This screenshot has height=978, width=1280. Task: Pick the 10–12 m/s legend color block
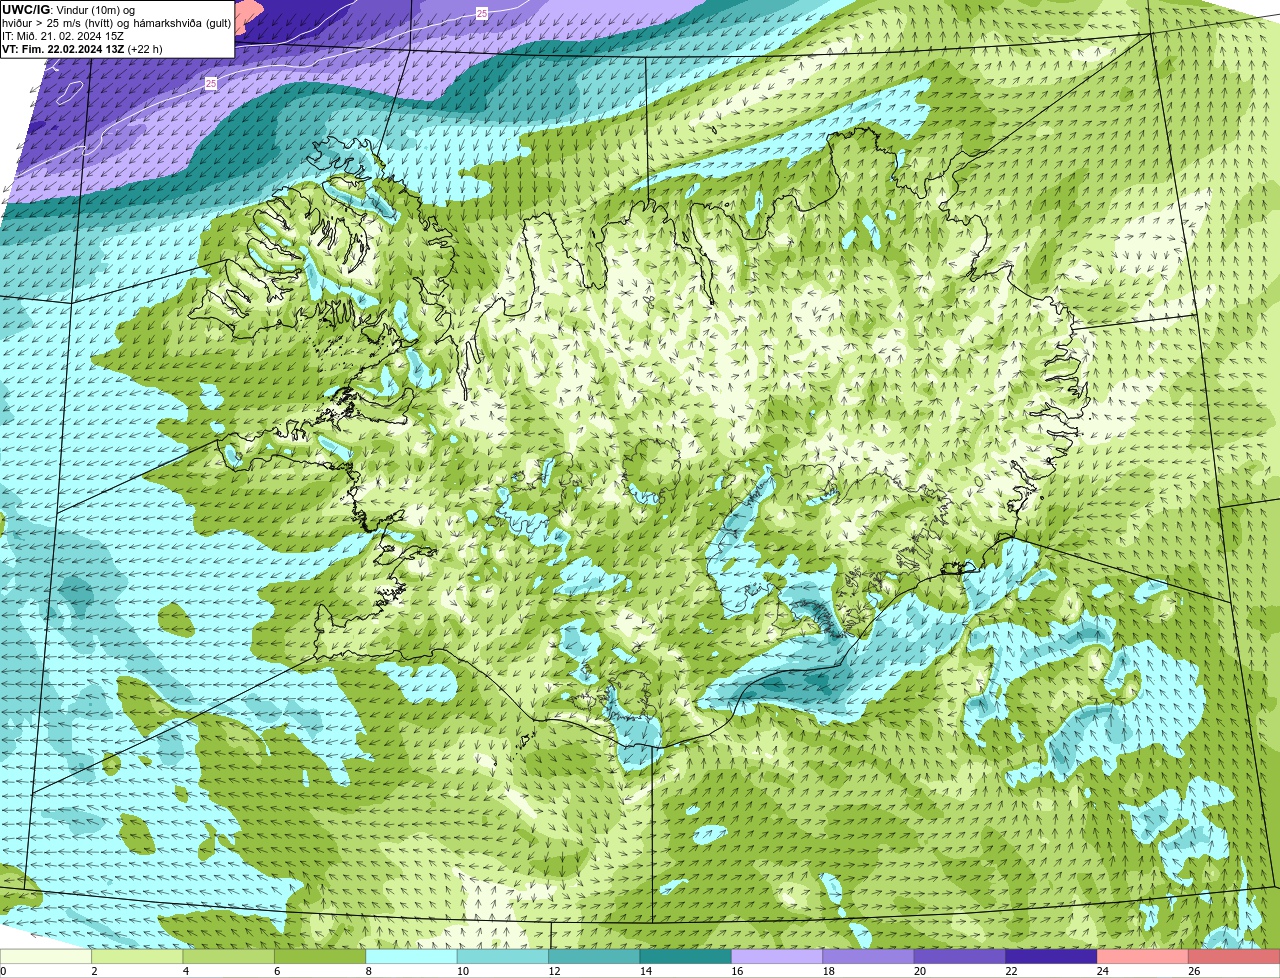(x=503, y=956)
